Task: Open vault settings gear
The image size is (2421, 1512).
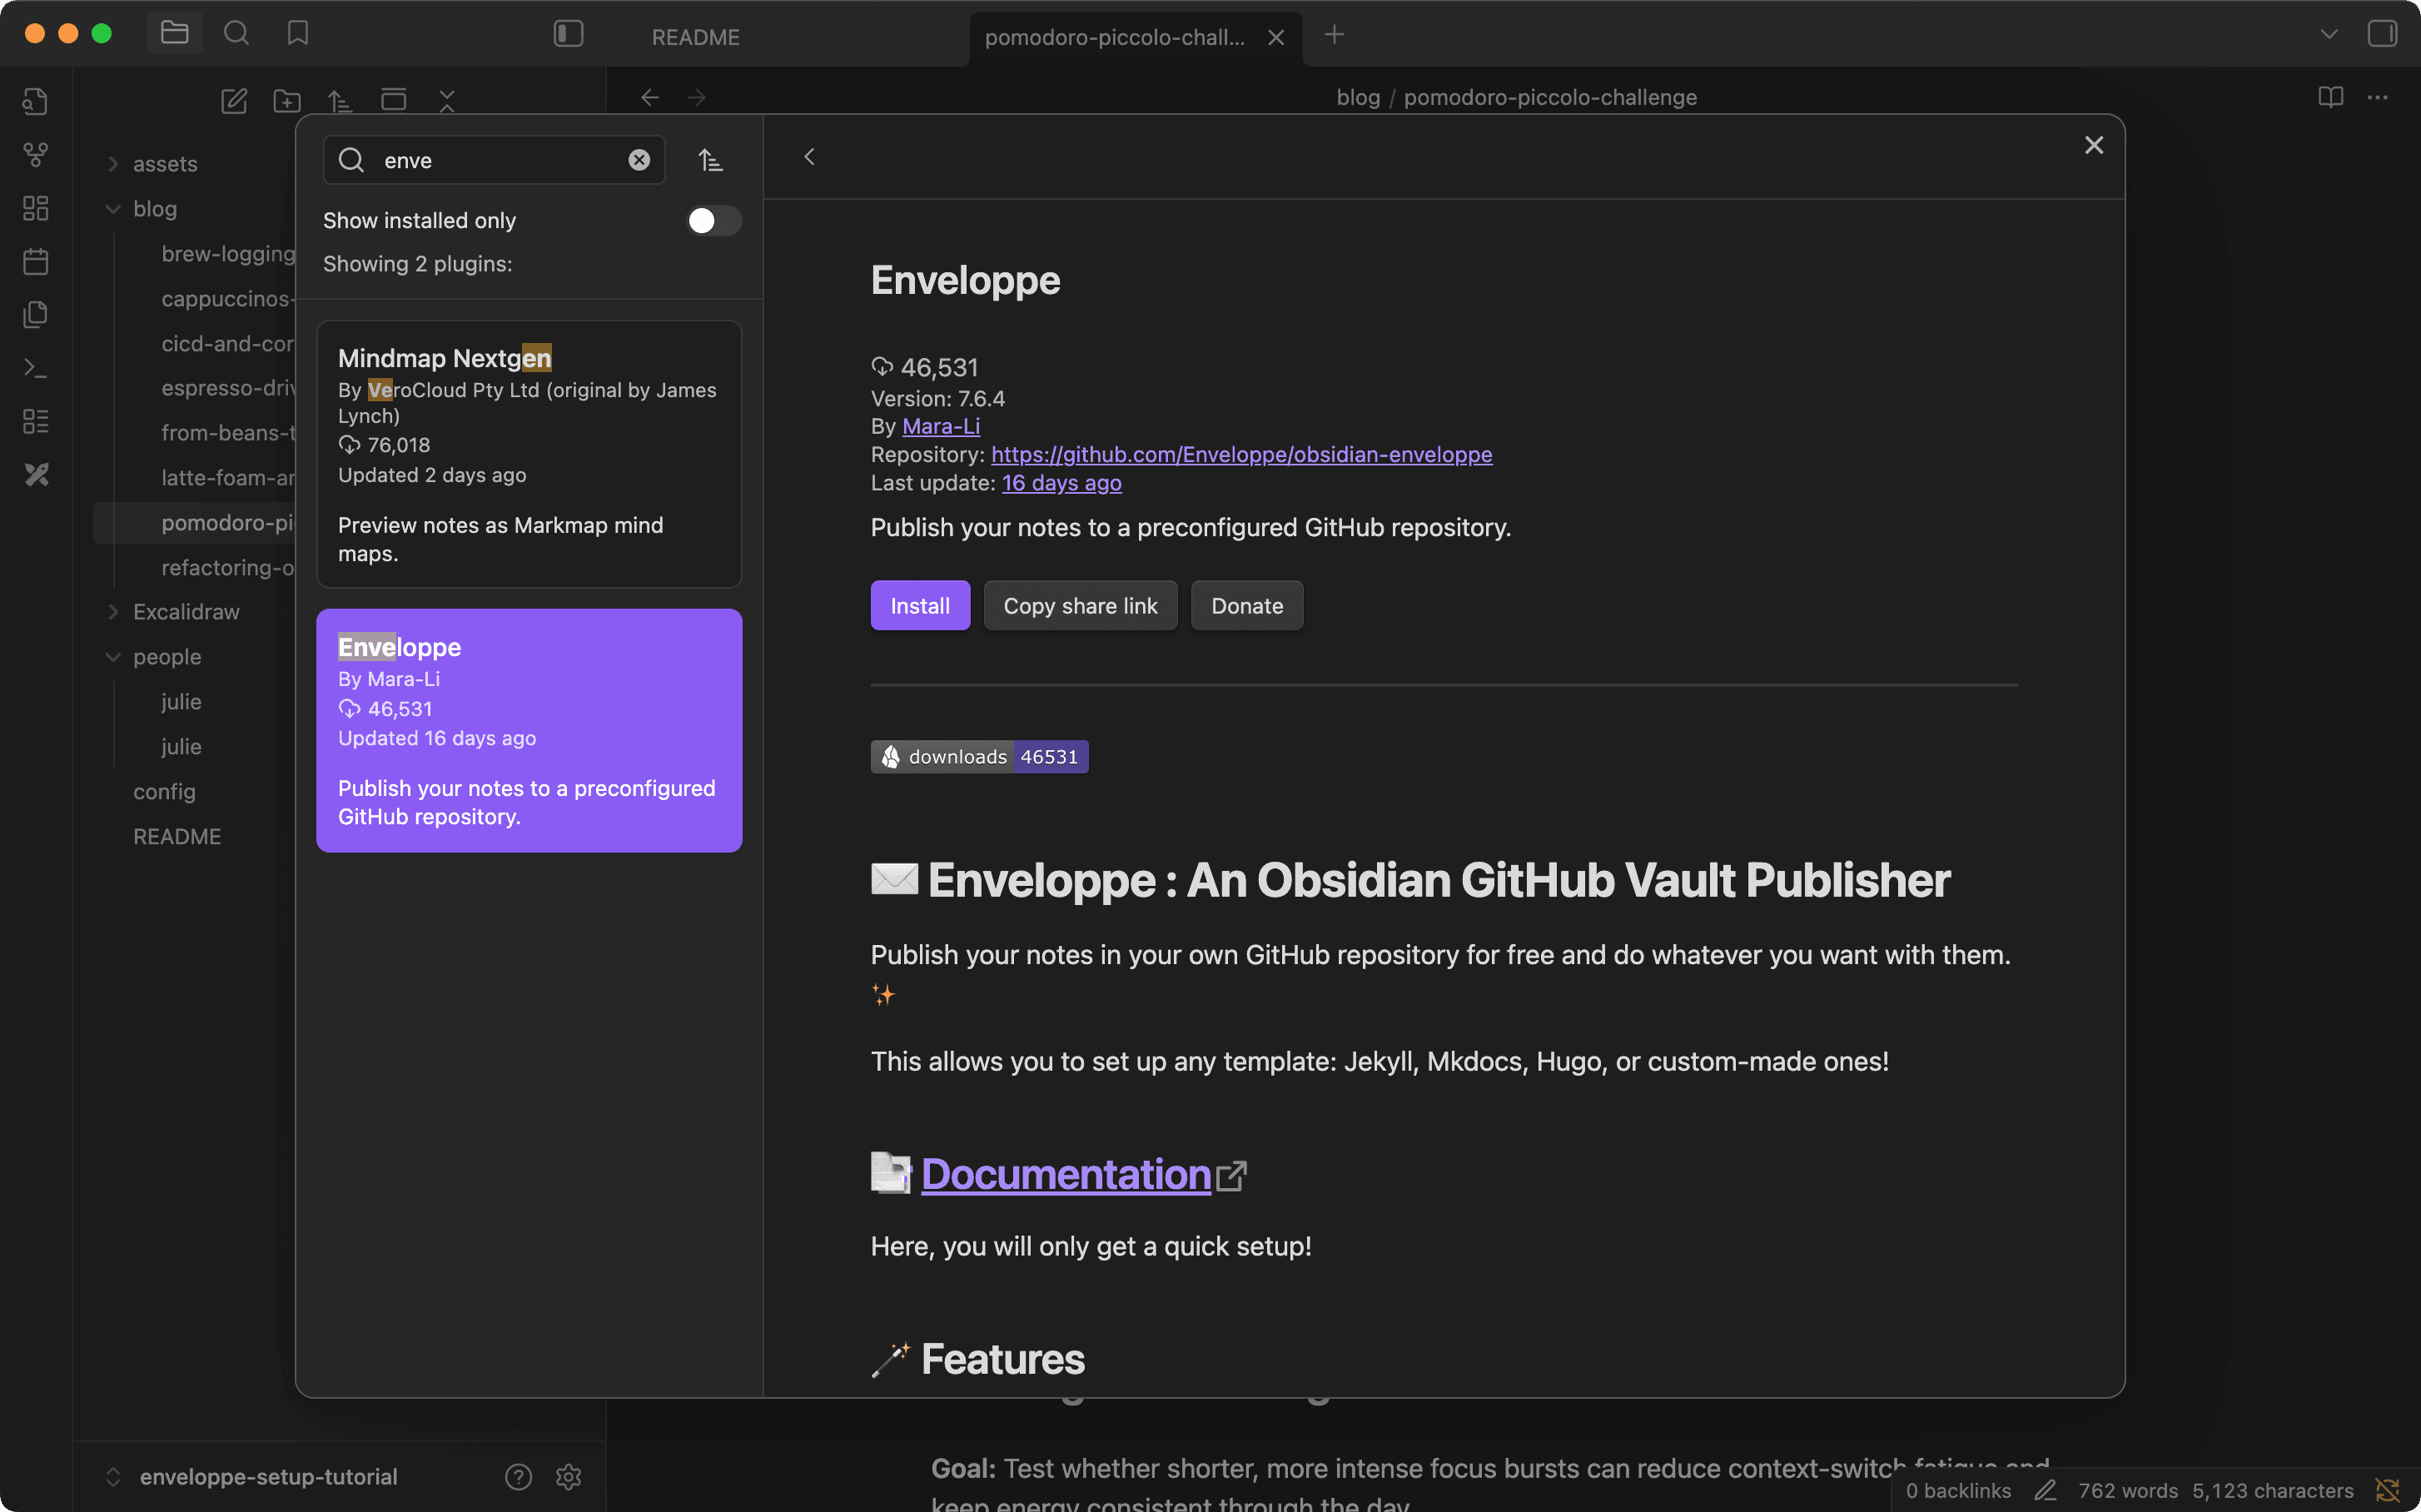Action: click(x=569, y=1477)
